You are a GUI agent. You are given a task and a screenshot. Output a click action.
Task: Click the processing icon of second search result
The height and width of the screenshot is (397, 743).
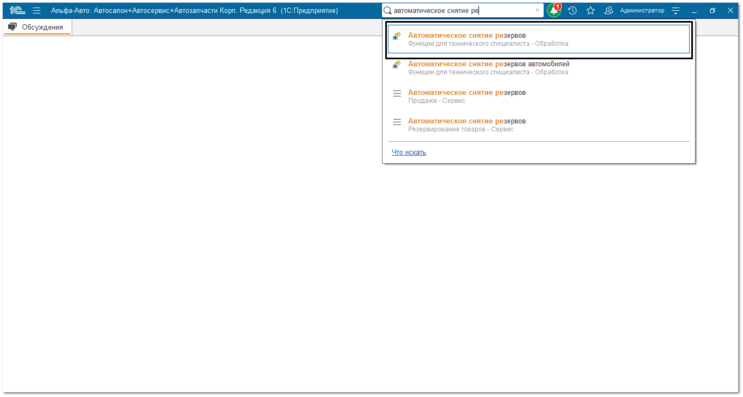pyautogui.click(x=397, y=65)
